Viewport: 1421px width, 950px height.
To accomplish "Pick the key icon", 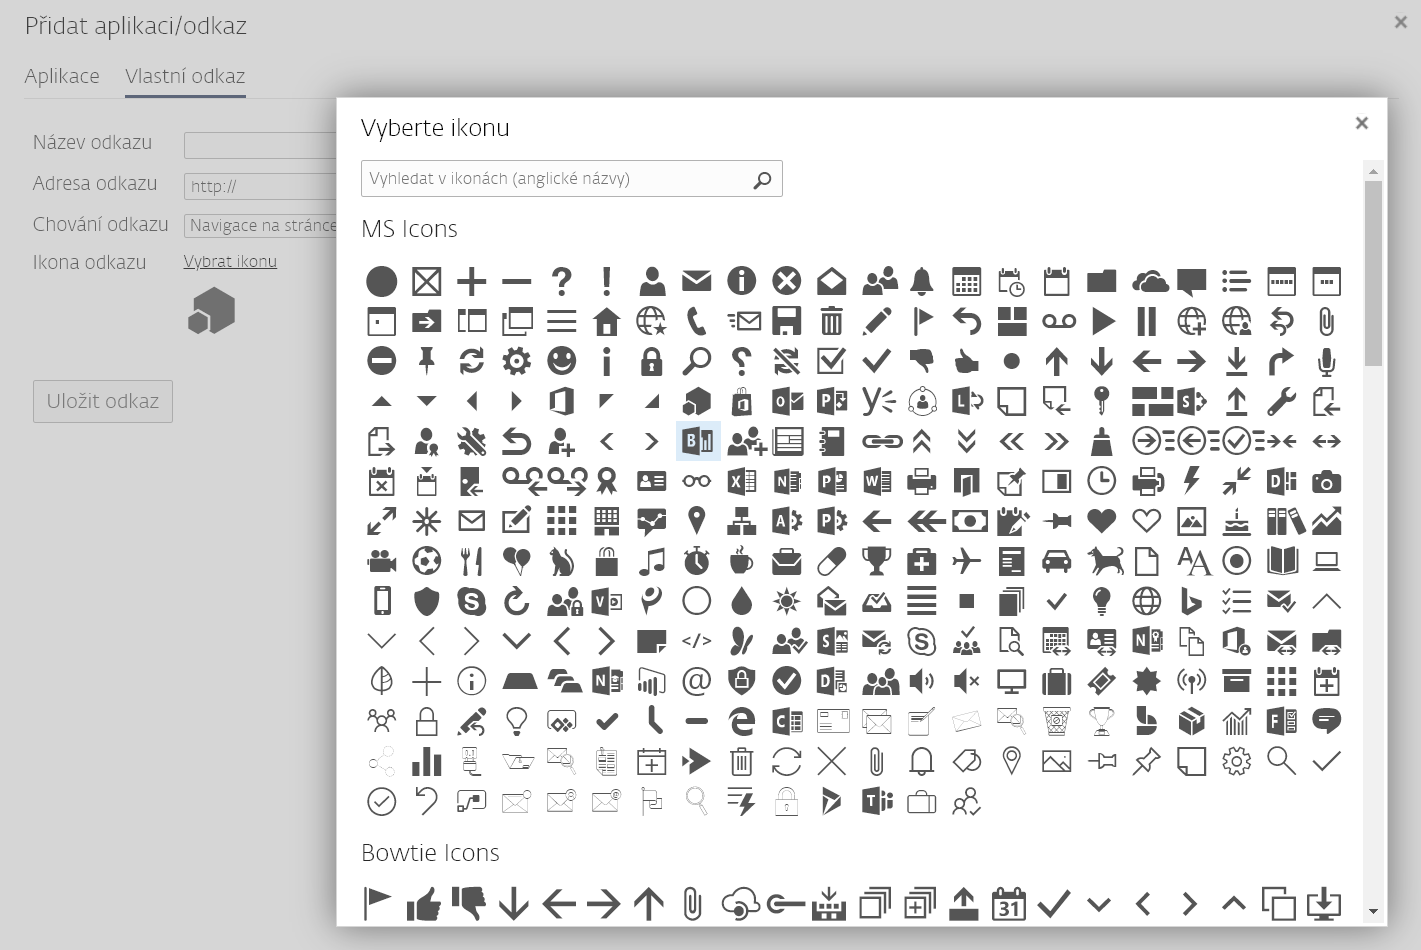I will pyautogui.click(x=1101, y=401).
